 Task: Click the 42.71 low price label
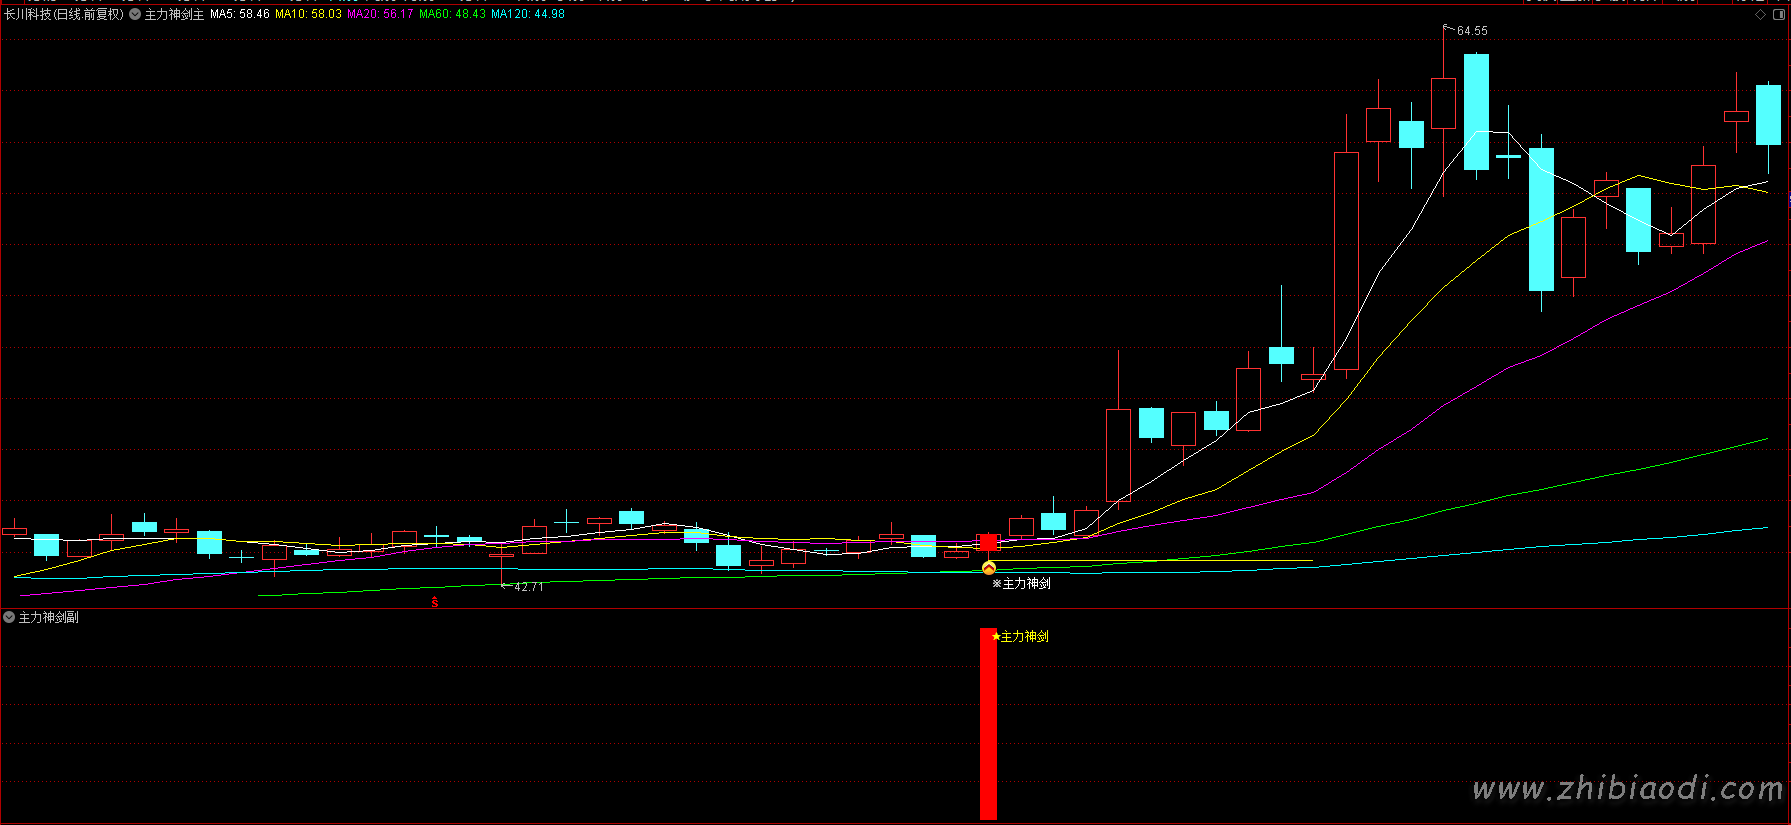528,587
